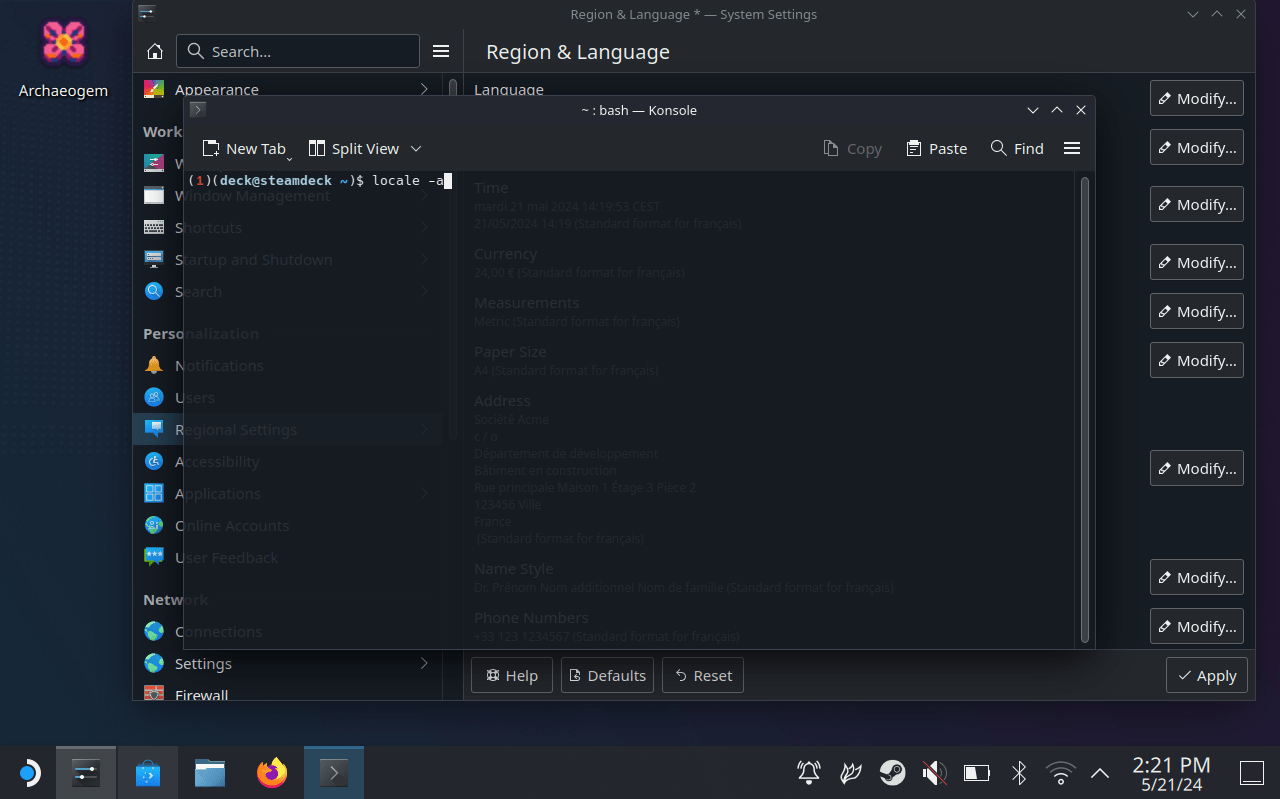Click the muted audio volume tray icon
The height and width of the screenshot is (799, 1280).
[x=934, y=772]
